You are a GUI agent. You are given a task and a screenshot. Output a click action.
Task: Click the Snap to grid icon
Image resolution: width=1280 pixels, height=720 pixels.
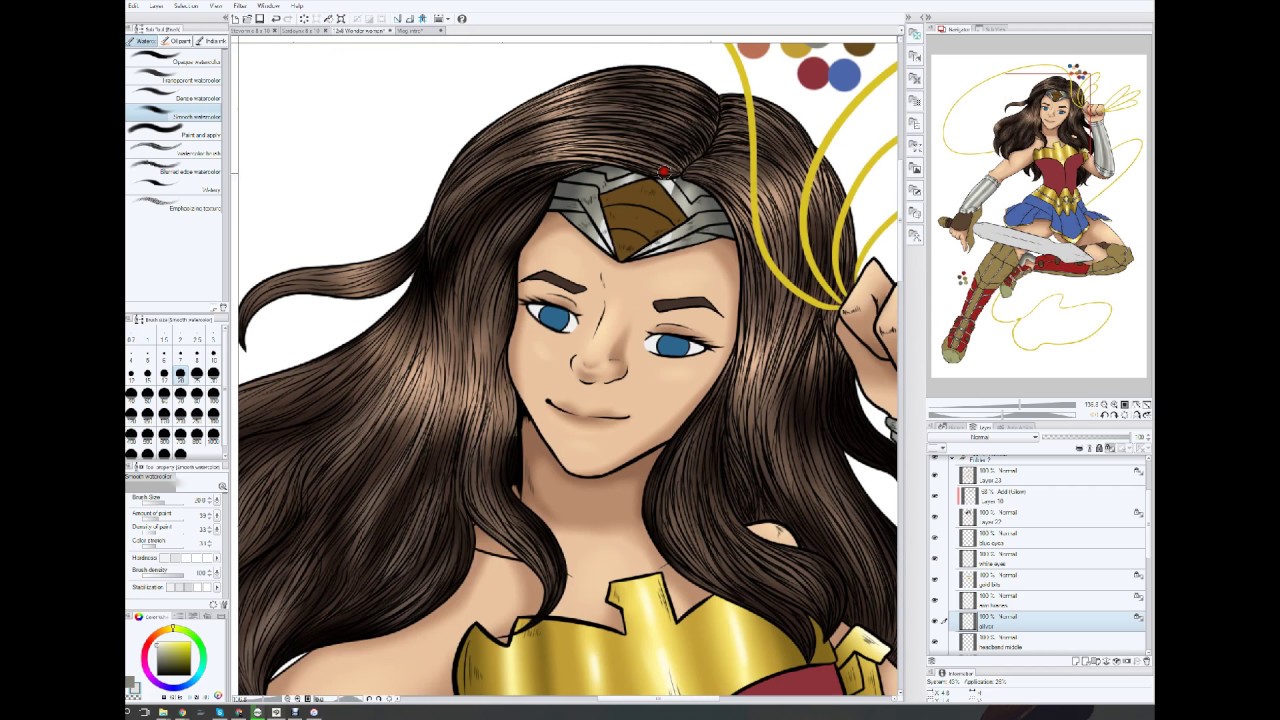423,18
